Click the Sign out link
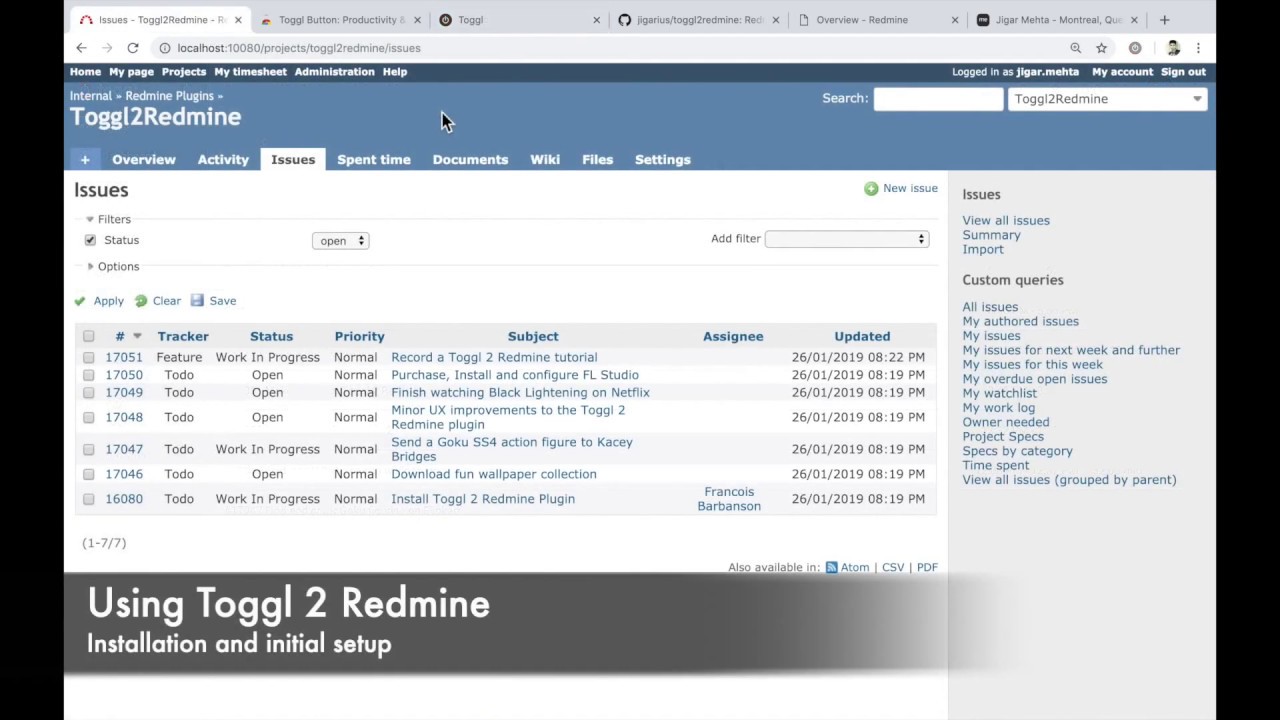The width and height of the screenshot is (1280, 720). pos(1183,72)
